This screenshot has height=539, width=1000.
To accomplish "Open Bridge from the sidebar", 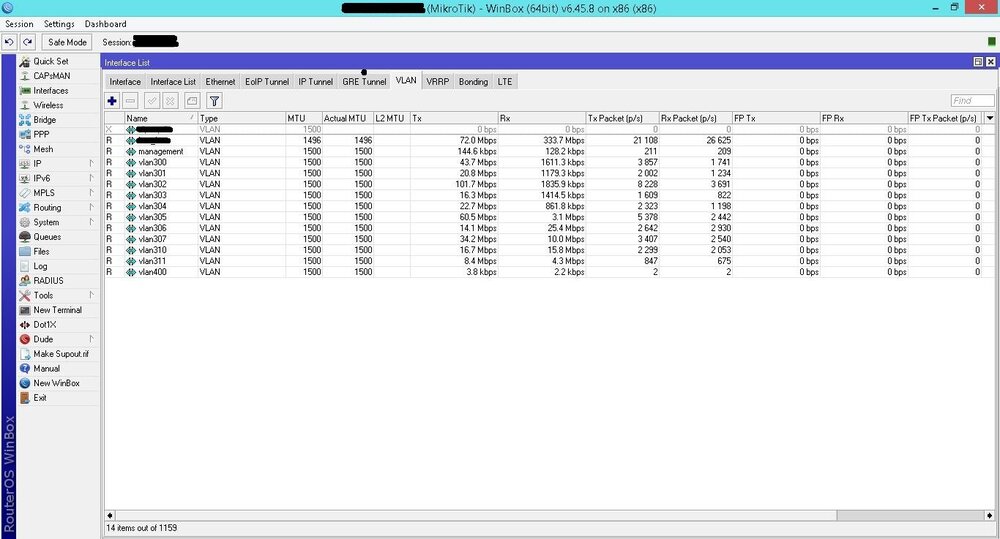I will (44, 120).
